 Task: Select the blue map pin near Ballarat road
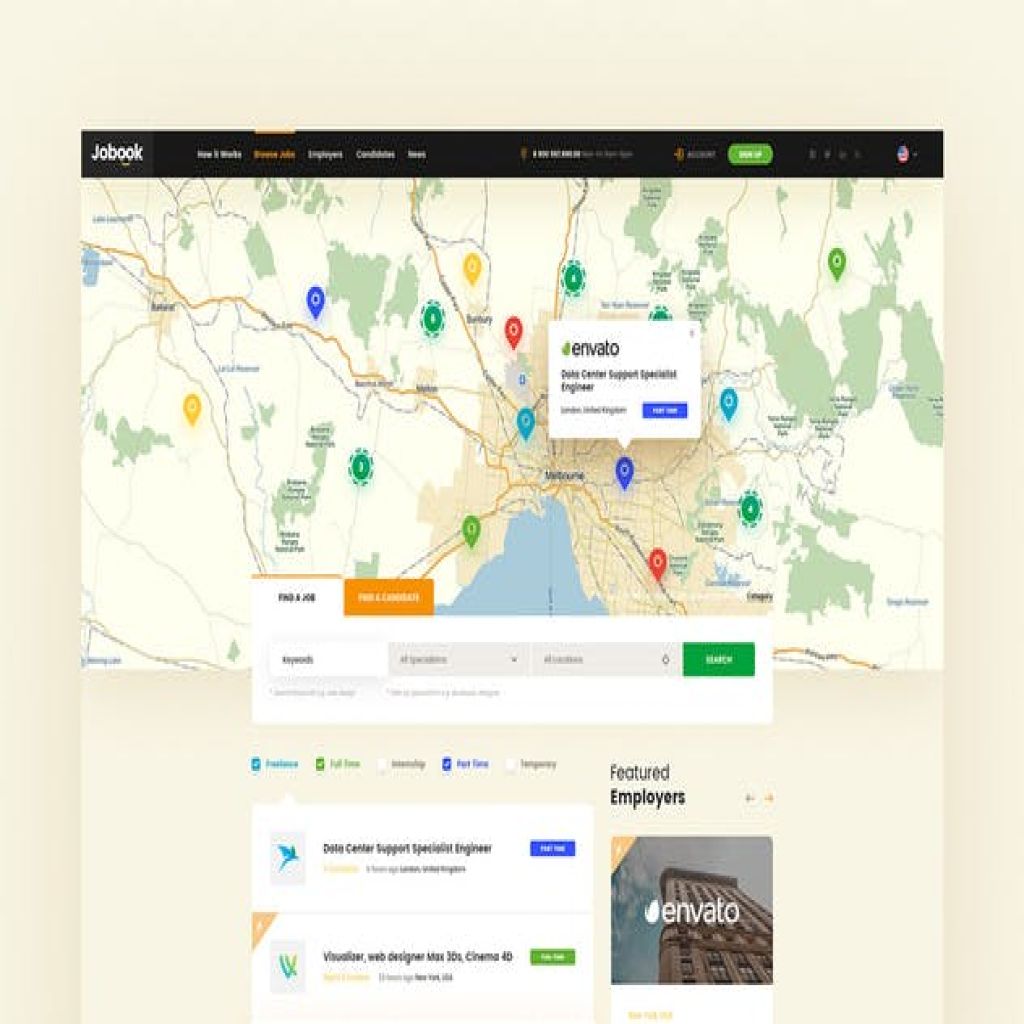pos(315,302)
